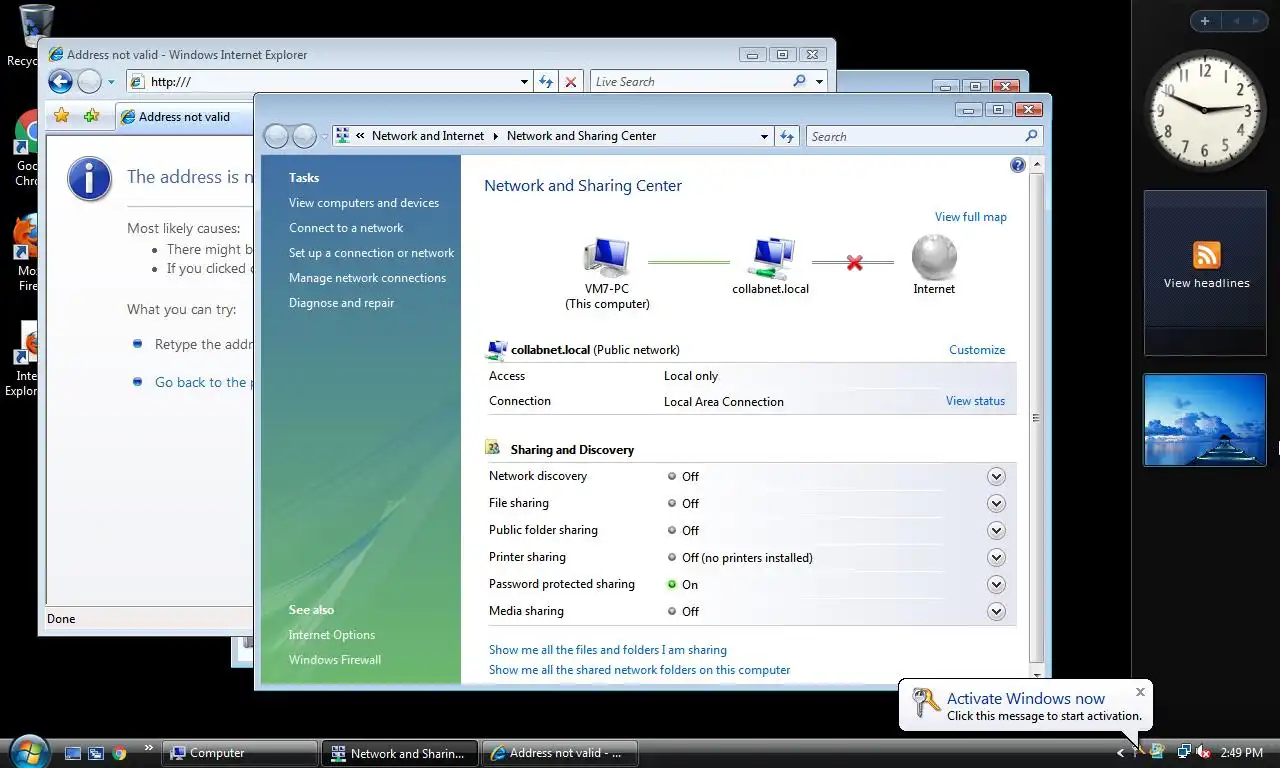This screenshot has width=1280, height=768.
Task: Expand File sharing settings
Action: pyautogui.click(x=996, y=504)
